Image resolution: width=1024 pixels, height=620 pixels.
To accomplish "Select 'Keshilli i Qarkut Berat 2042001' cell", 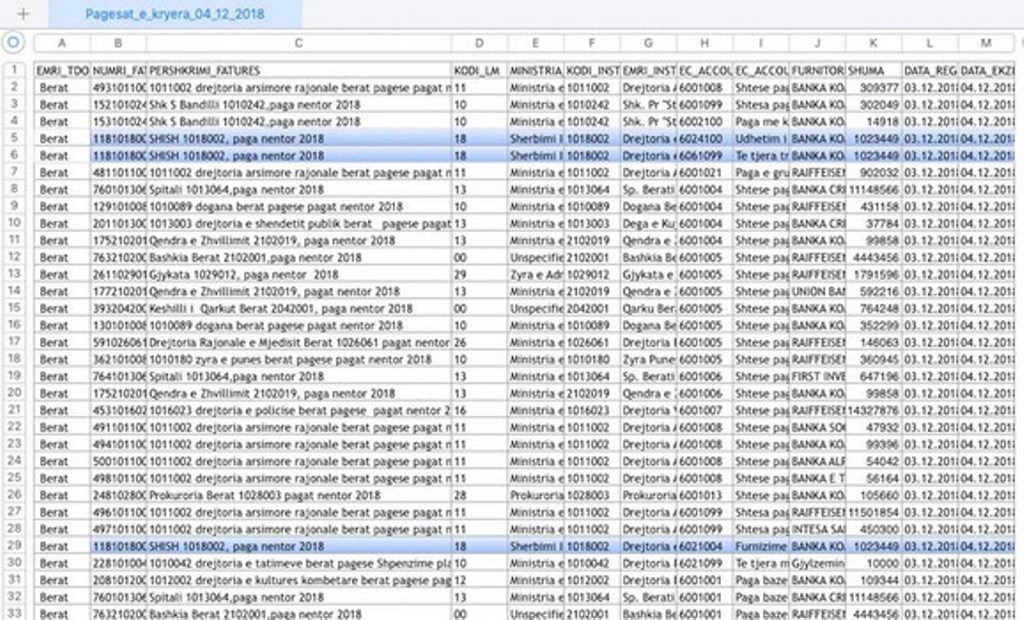I will pos(298,308).
